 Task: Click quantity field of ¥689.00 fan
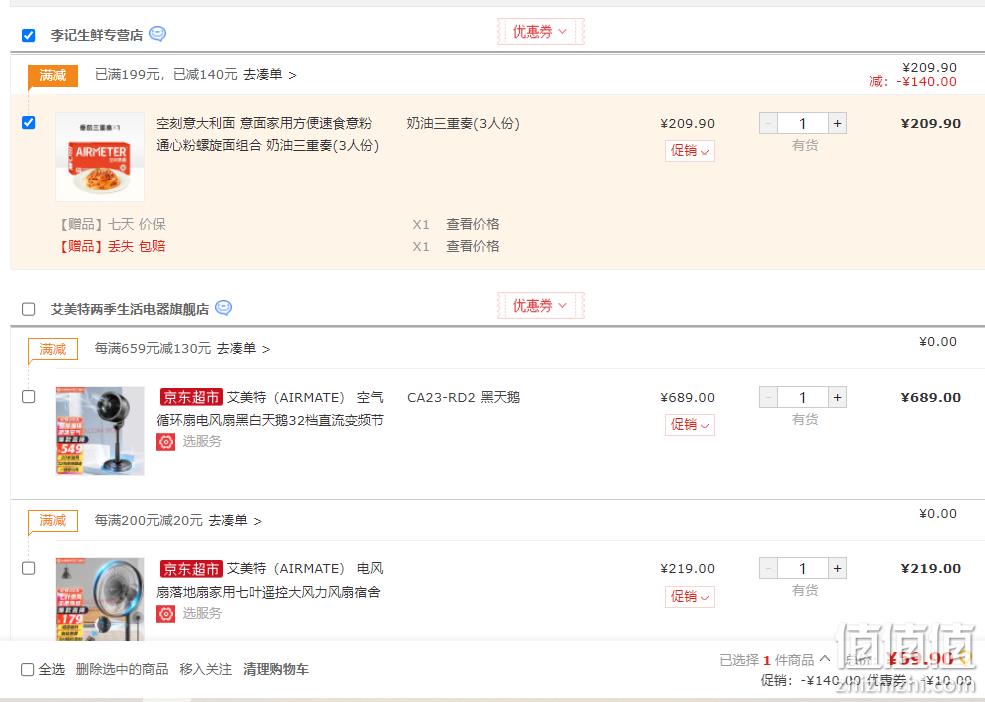pyautogui.click(x=803, y=397)
